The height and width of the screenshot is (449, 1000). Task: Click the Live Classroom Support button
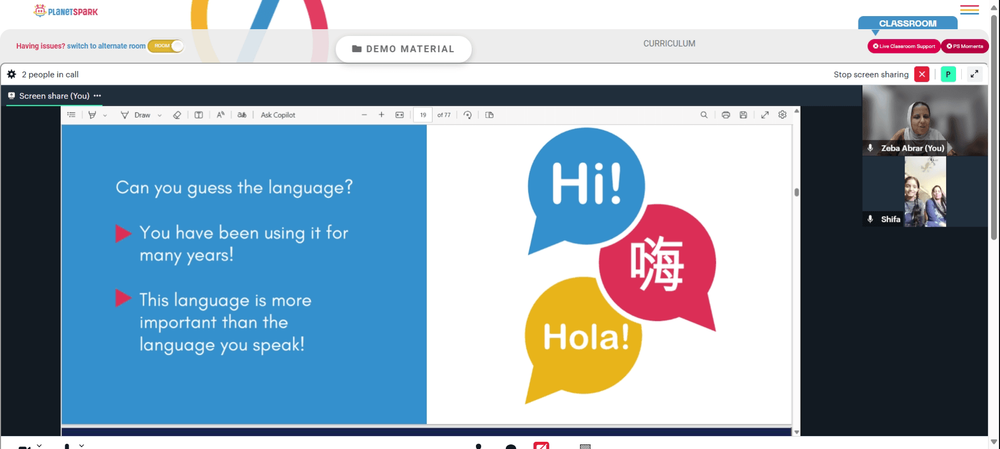point(904,46)
